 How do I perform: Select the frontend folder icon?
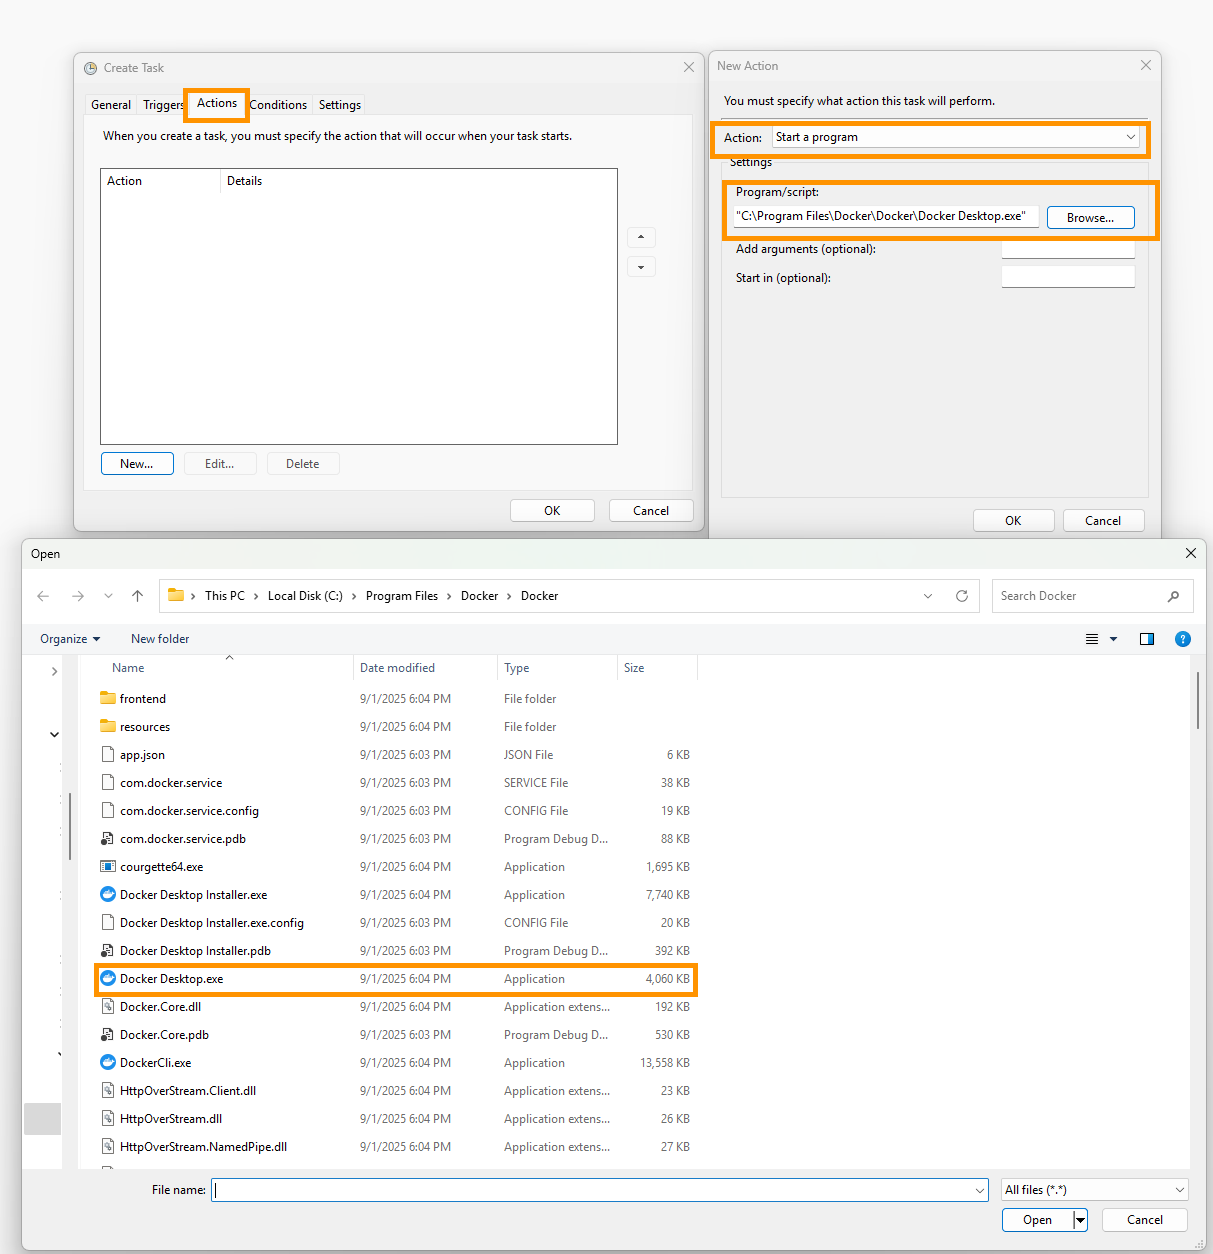pyautogui.click(x=108, y=698)
